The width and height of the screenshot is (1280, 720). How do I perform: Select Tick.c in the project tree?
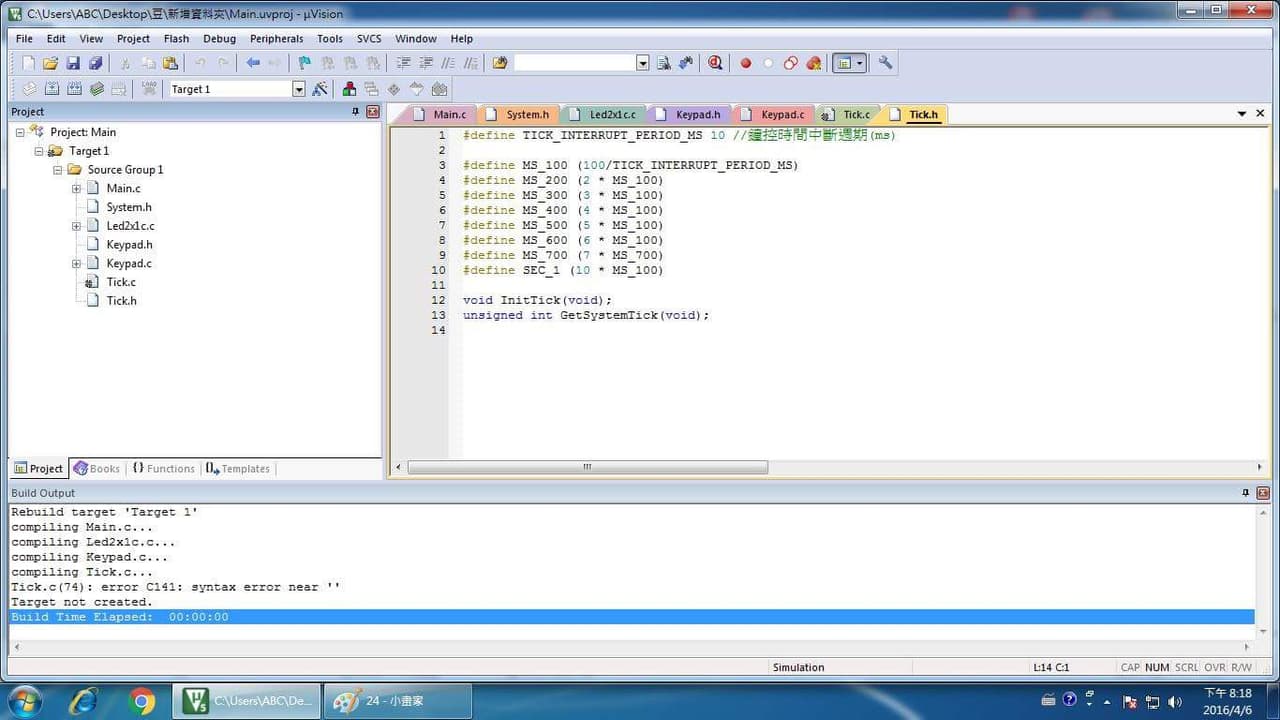(x=121, y=282)
